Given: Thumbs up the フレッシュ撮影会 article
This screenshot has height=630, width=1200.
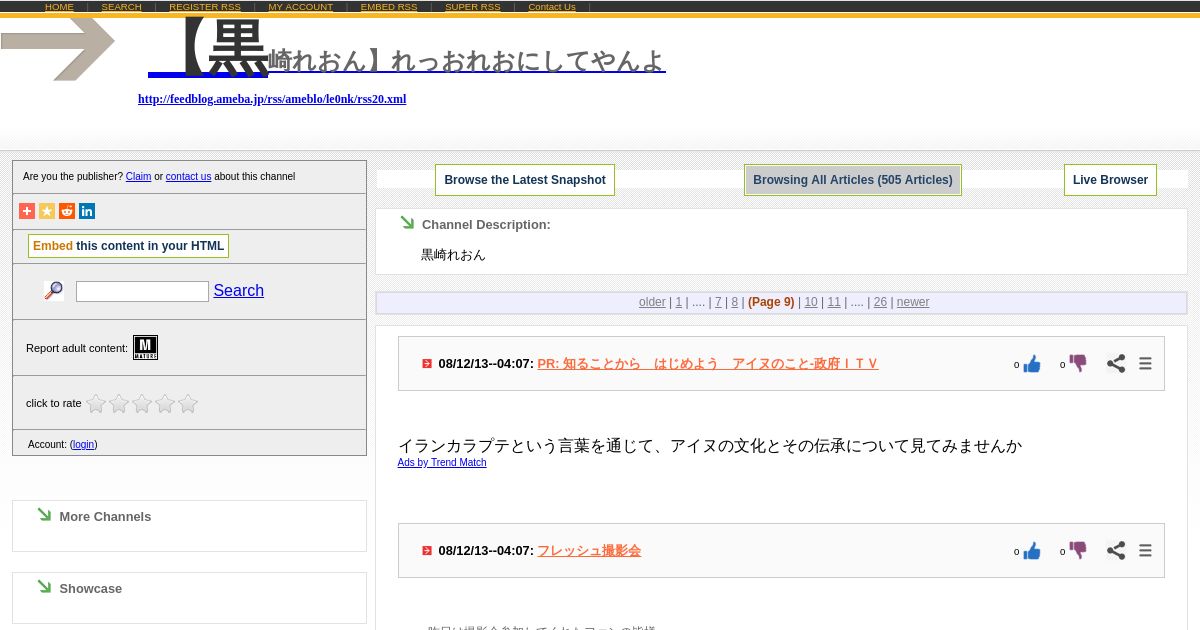Looking at the screenshot, I should pyautogui.click(x=1032, y=551).
